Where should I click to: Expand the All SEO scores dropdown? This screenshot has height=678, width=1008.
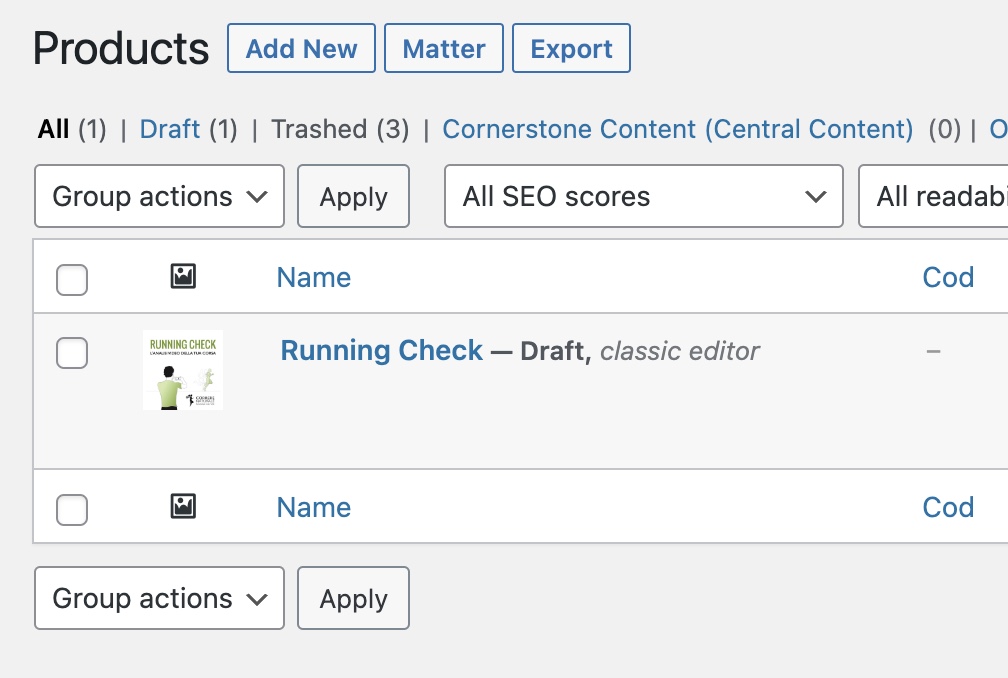(643, 197)
